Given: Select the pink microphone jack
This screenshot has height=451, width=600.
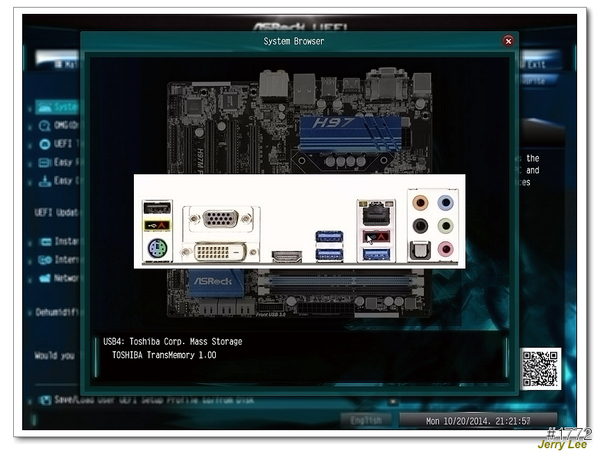Looking at the screenshot, I should [445, 249].
